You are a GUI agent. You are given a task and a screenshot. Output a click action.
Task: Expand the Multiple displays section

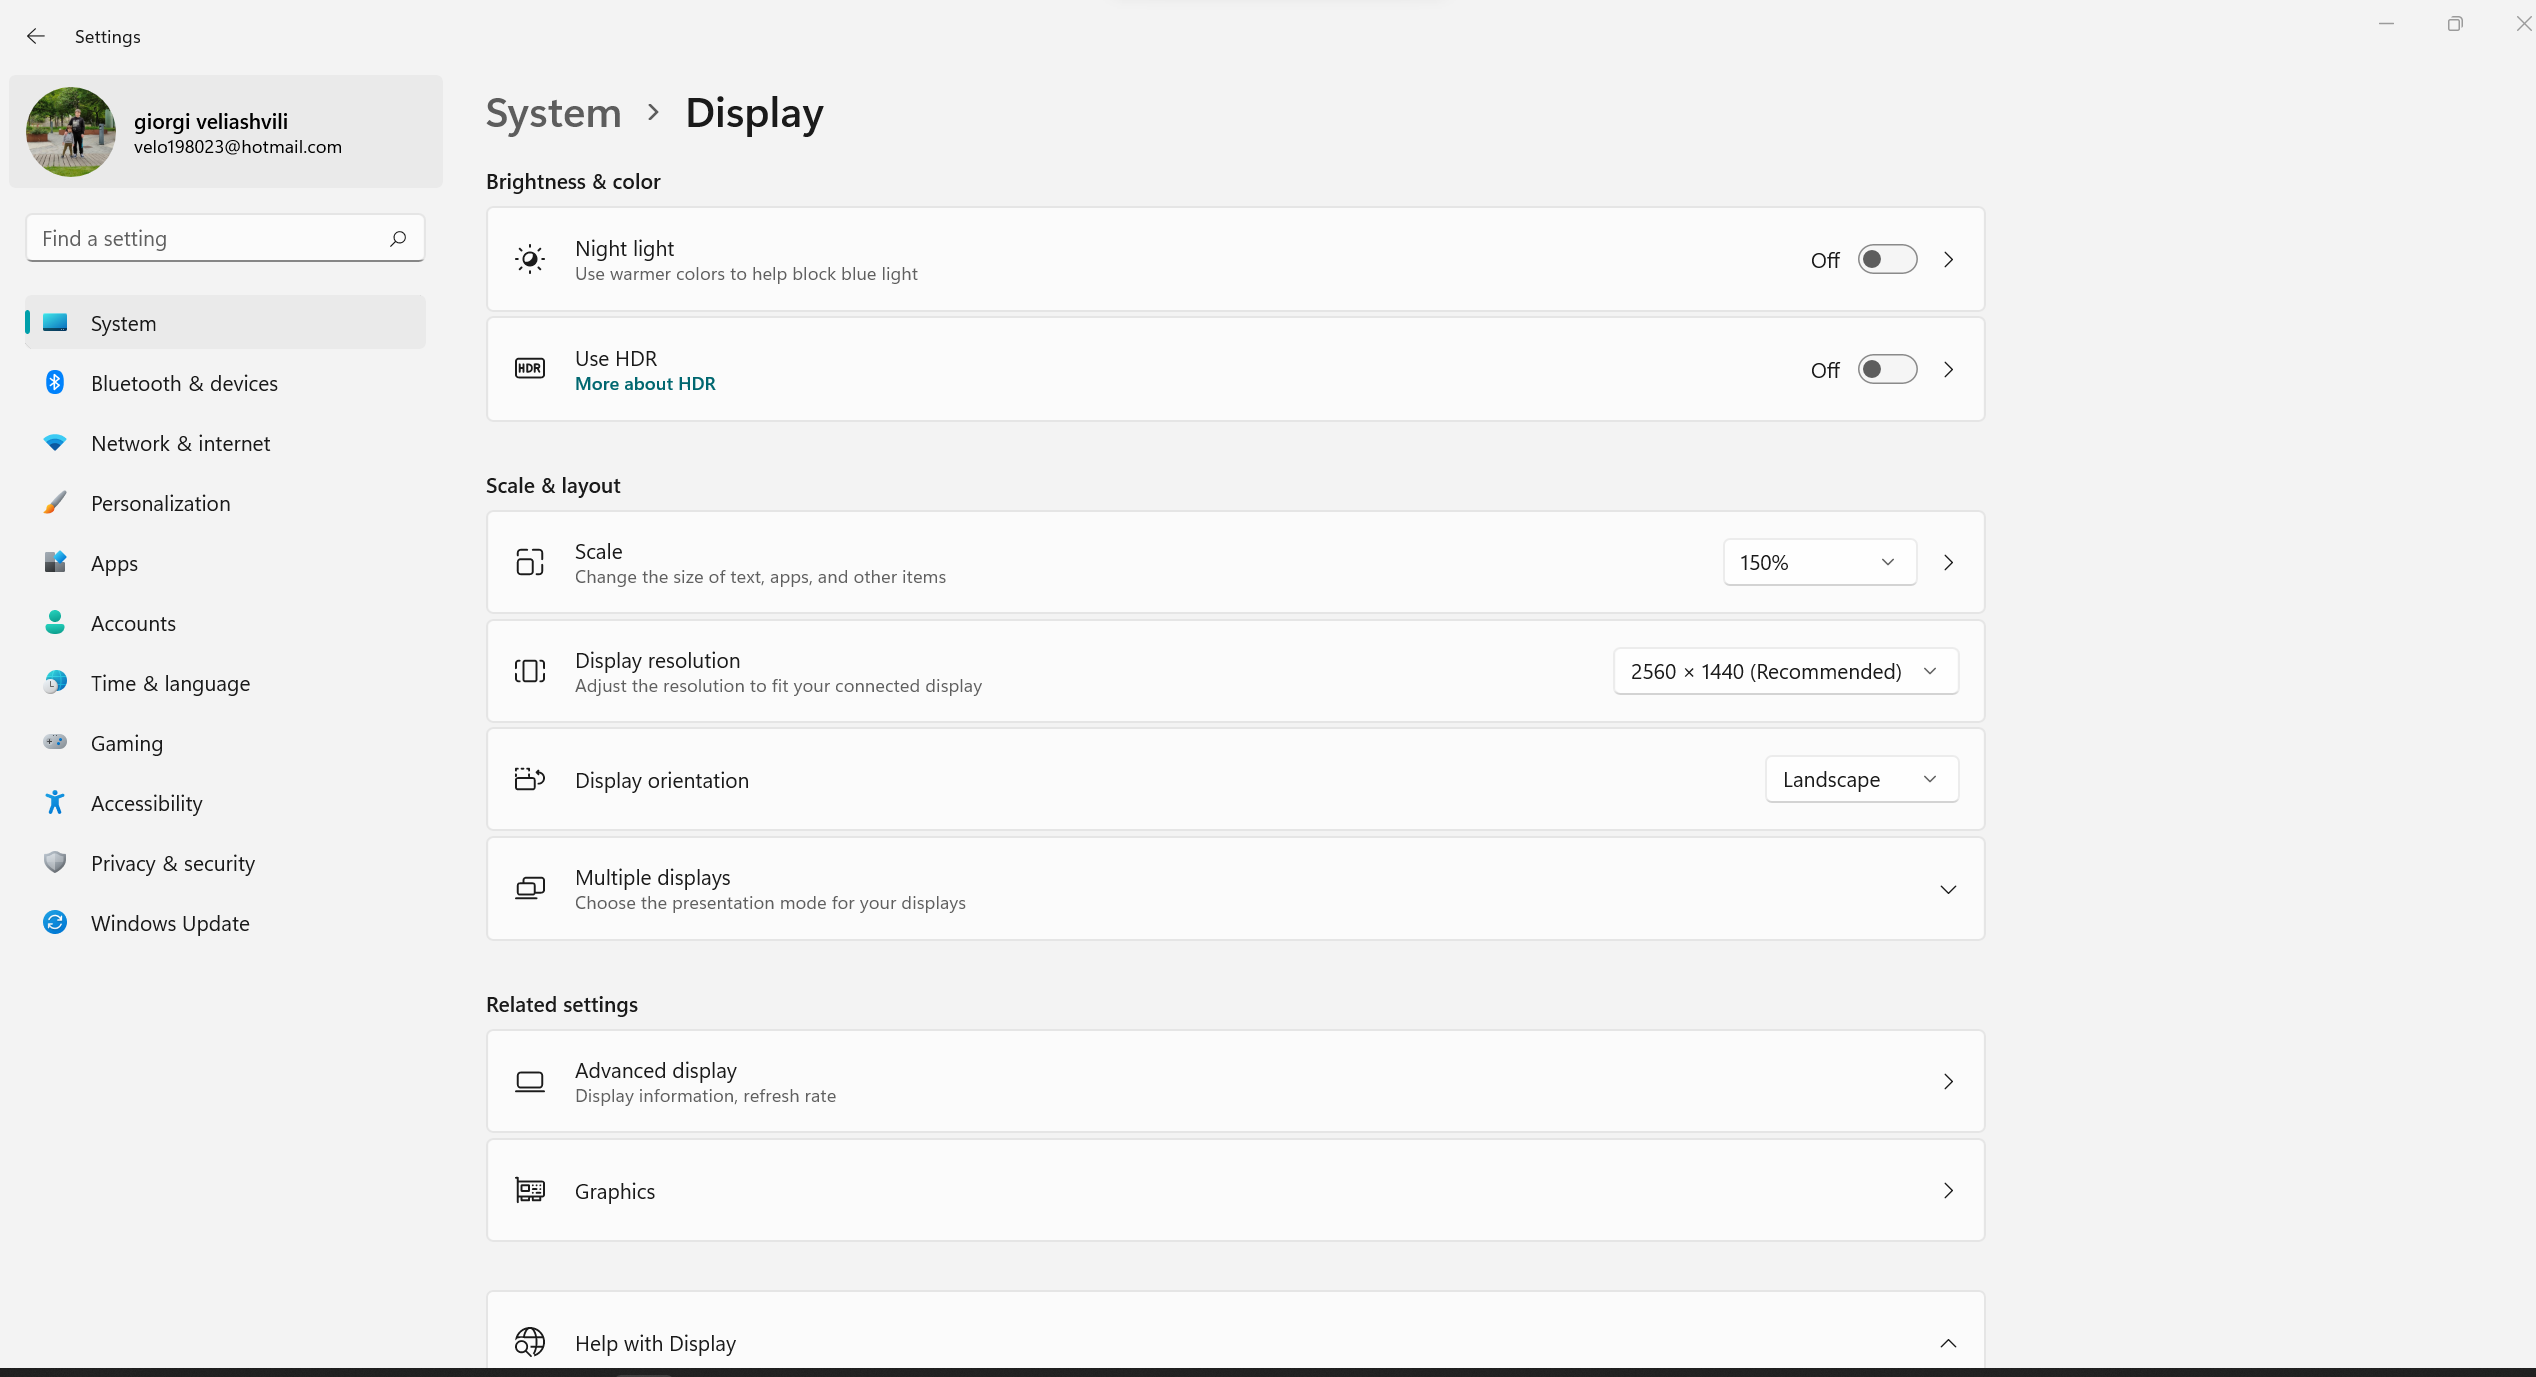(x=1947, y=890)
